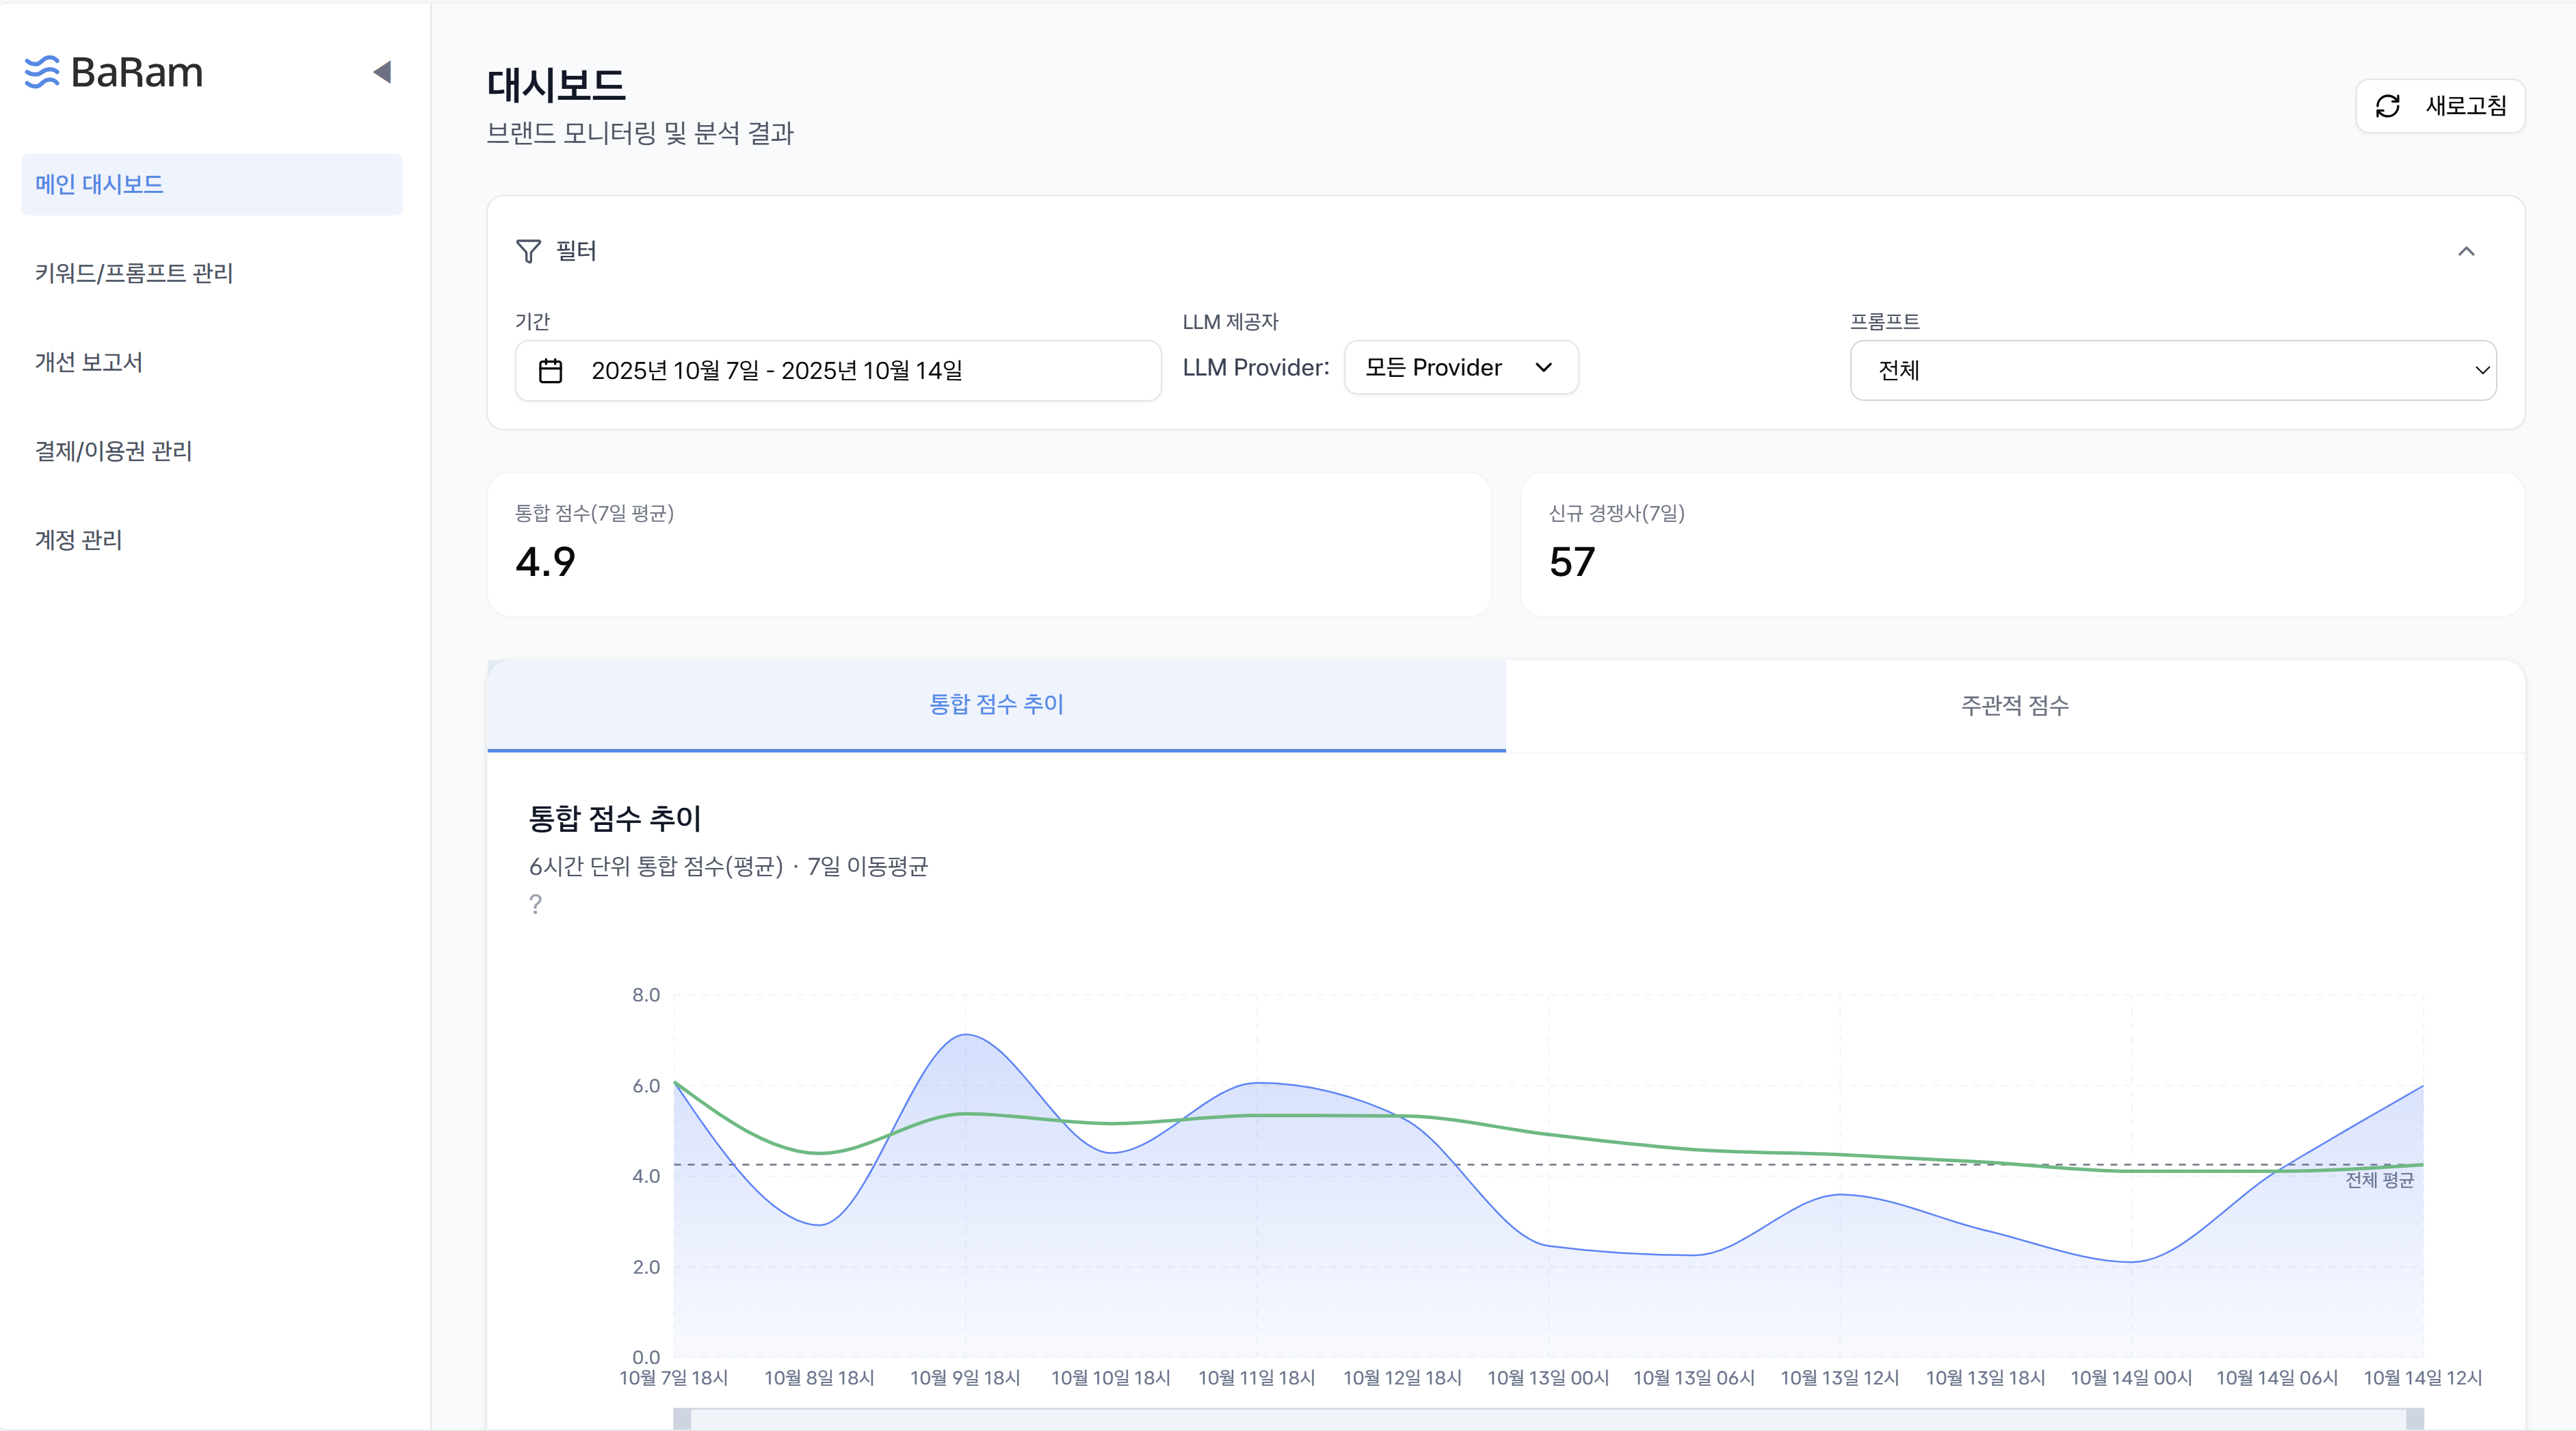Click the filter funnel icon
The height and width of the screenshot is (1431, 2576).
pos(529,251)
